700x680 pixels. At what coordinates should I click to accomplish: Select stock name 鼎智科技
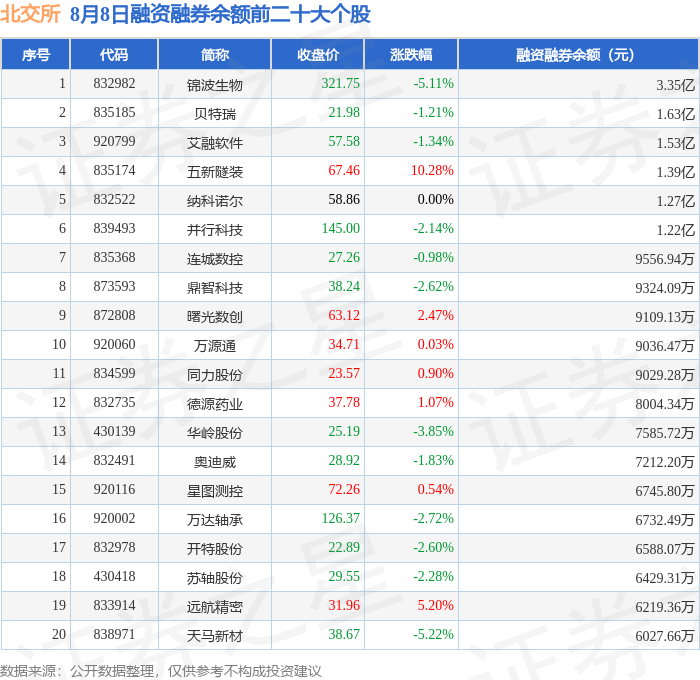pyautogui.click(x=215, y=288)
